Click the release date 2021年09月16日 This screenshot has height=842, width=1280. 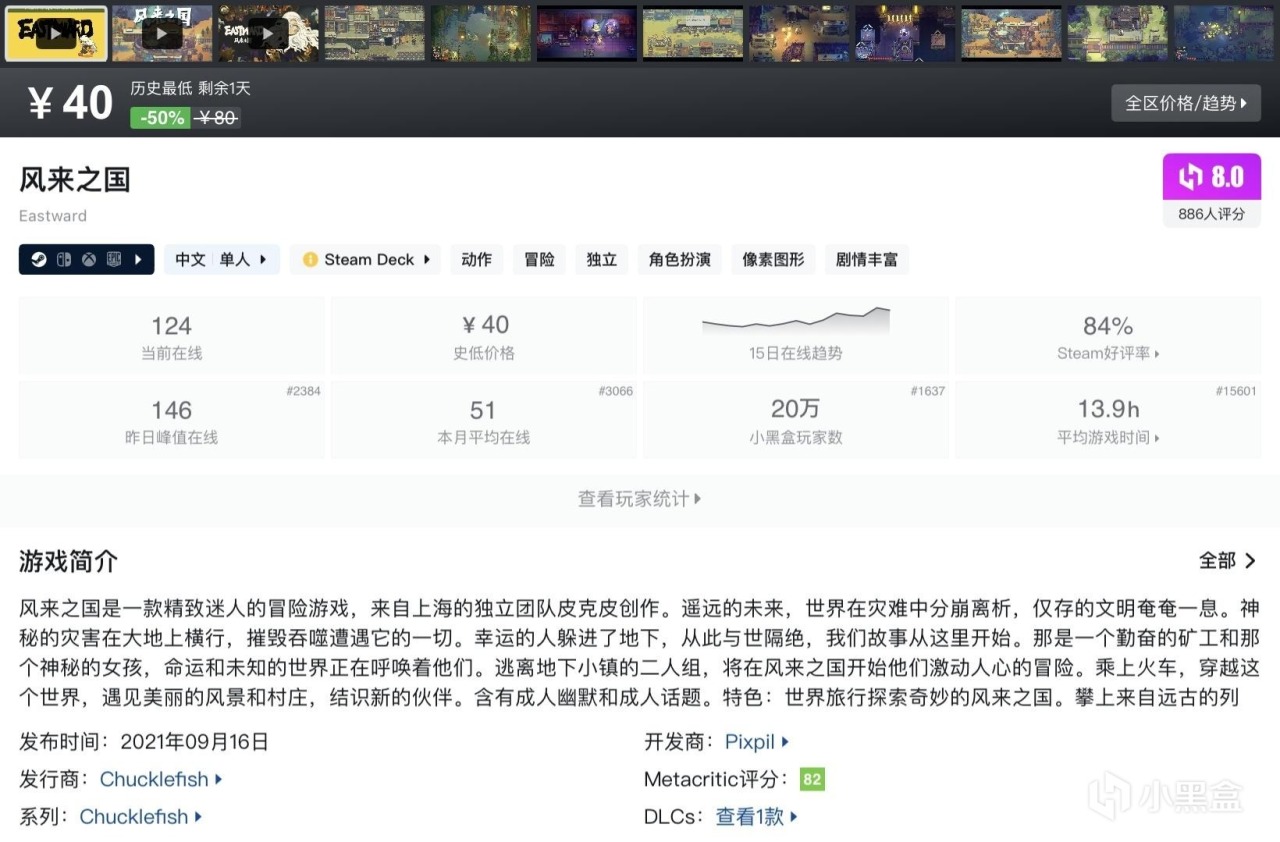[x=194, y=742]
